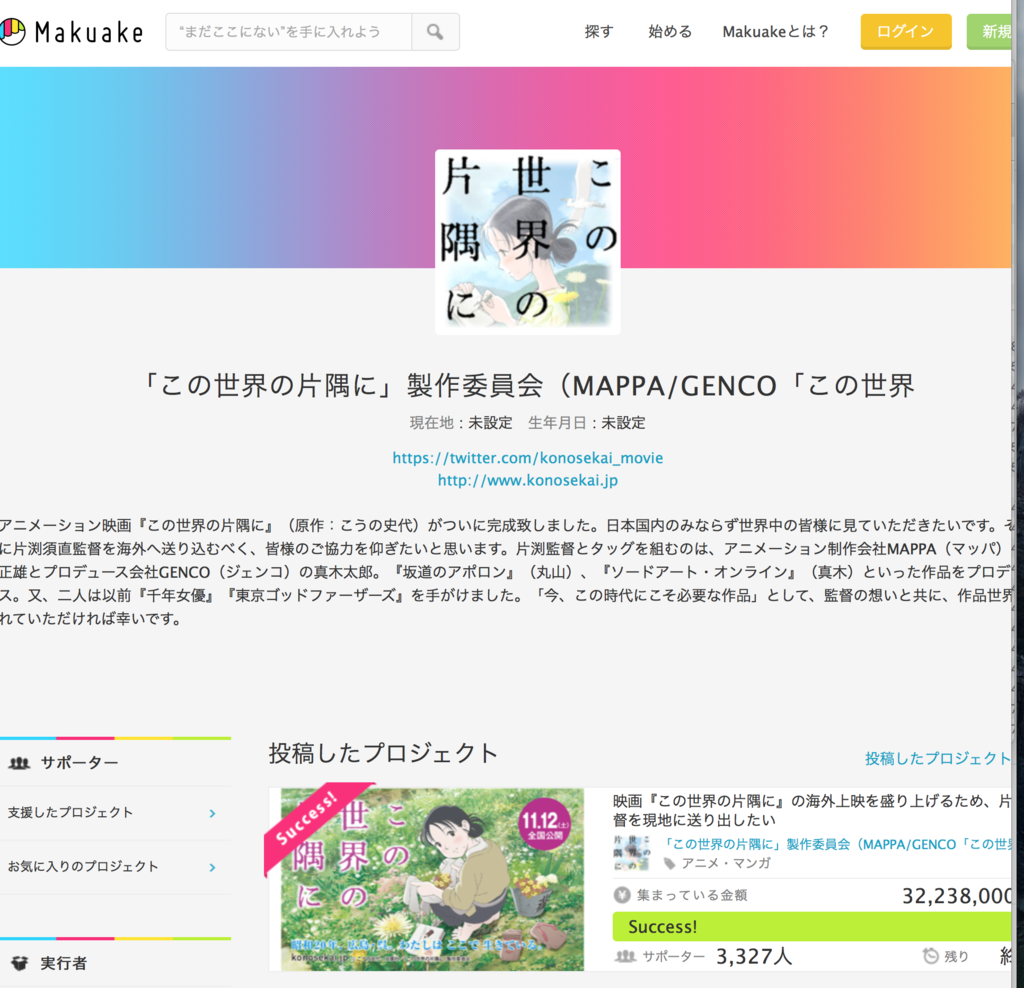
Task: Open the Twitter konosekai_movie link
Action: [528, 458]
